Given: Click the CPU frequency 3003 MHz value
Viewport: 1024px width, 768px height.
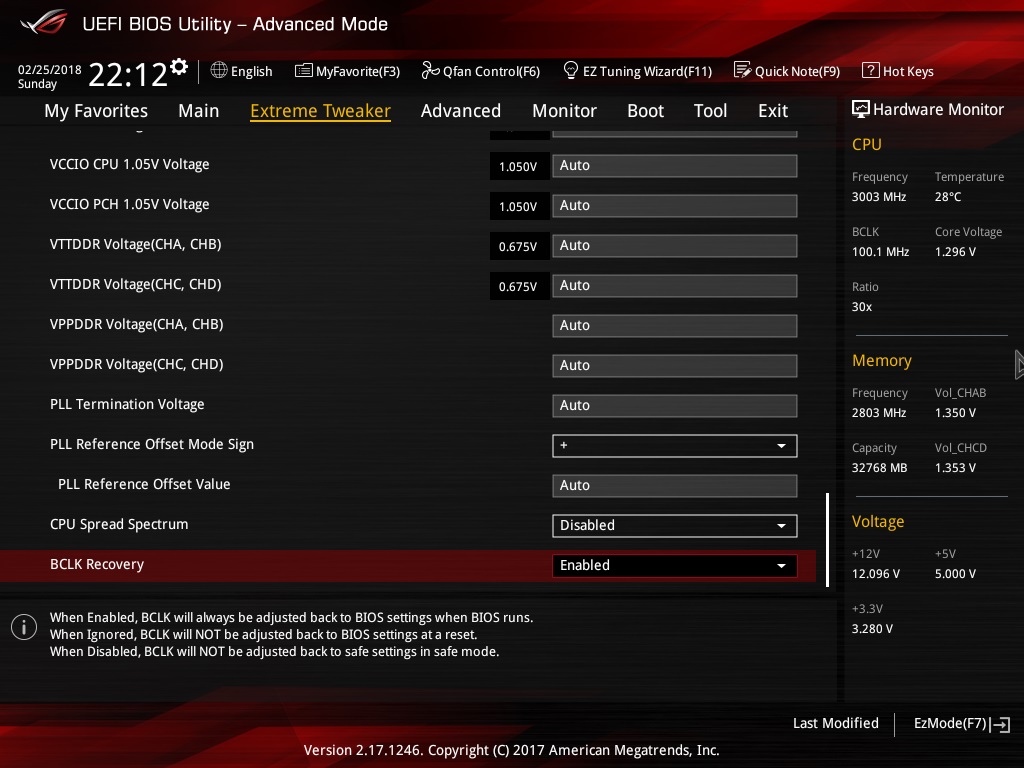Looking at the screenshot, I should [x=878, y=197].
